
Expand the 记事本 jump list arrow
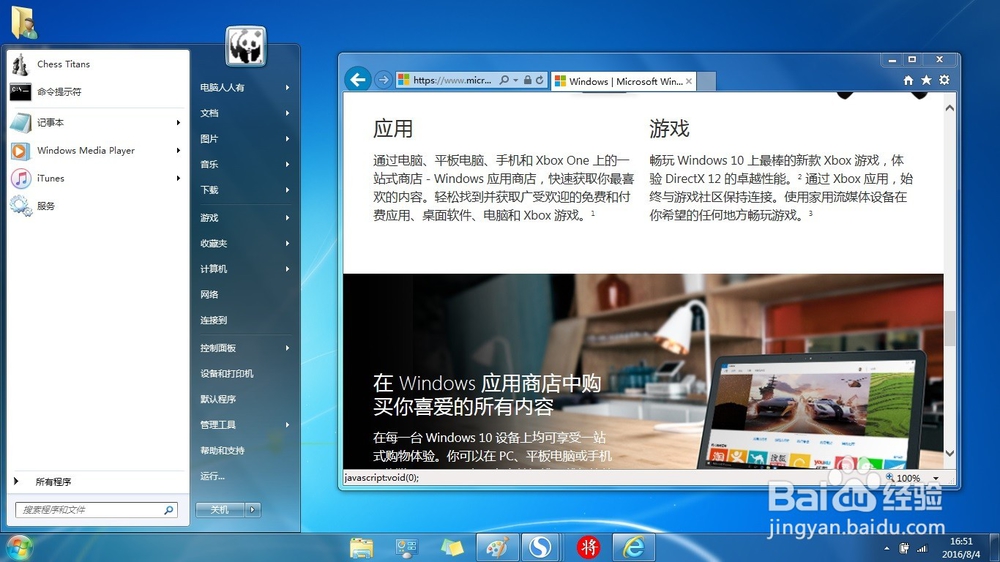(179, 122)
